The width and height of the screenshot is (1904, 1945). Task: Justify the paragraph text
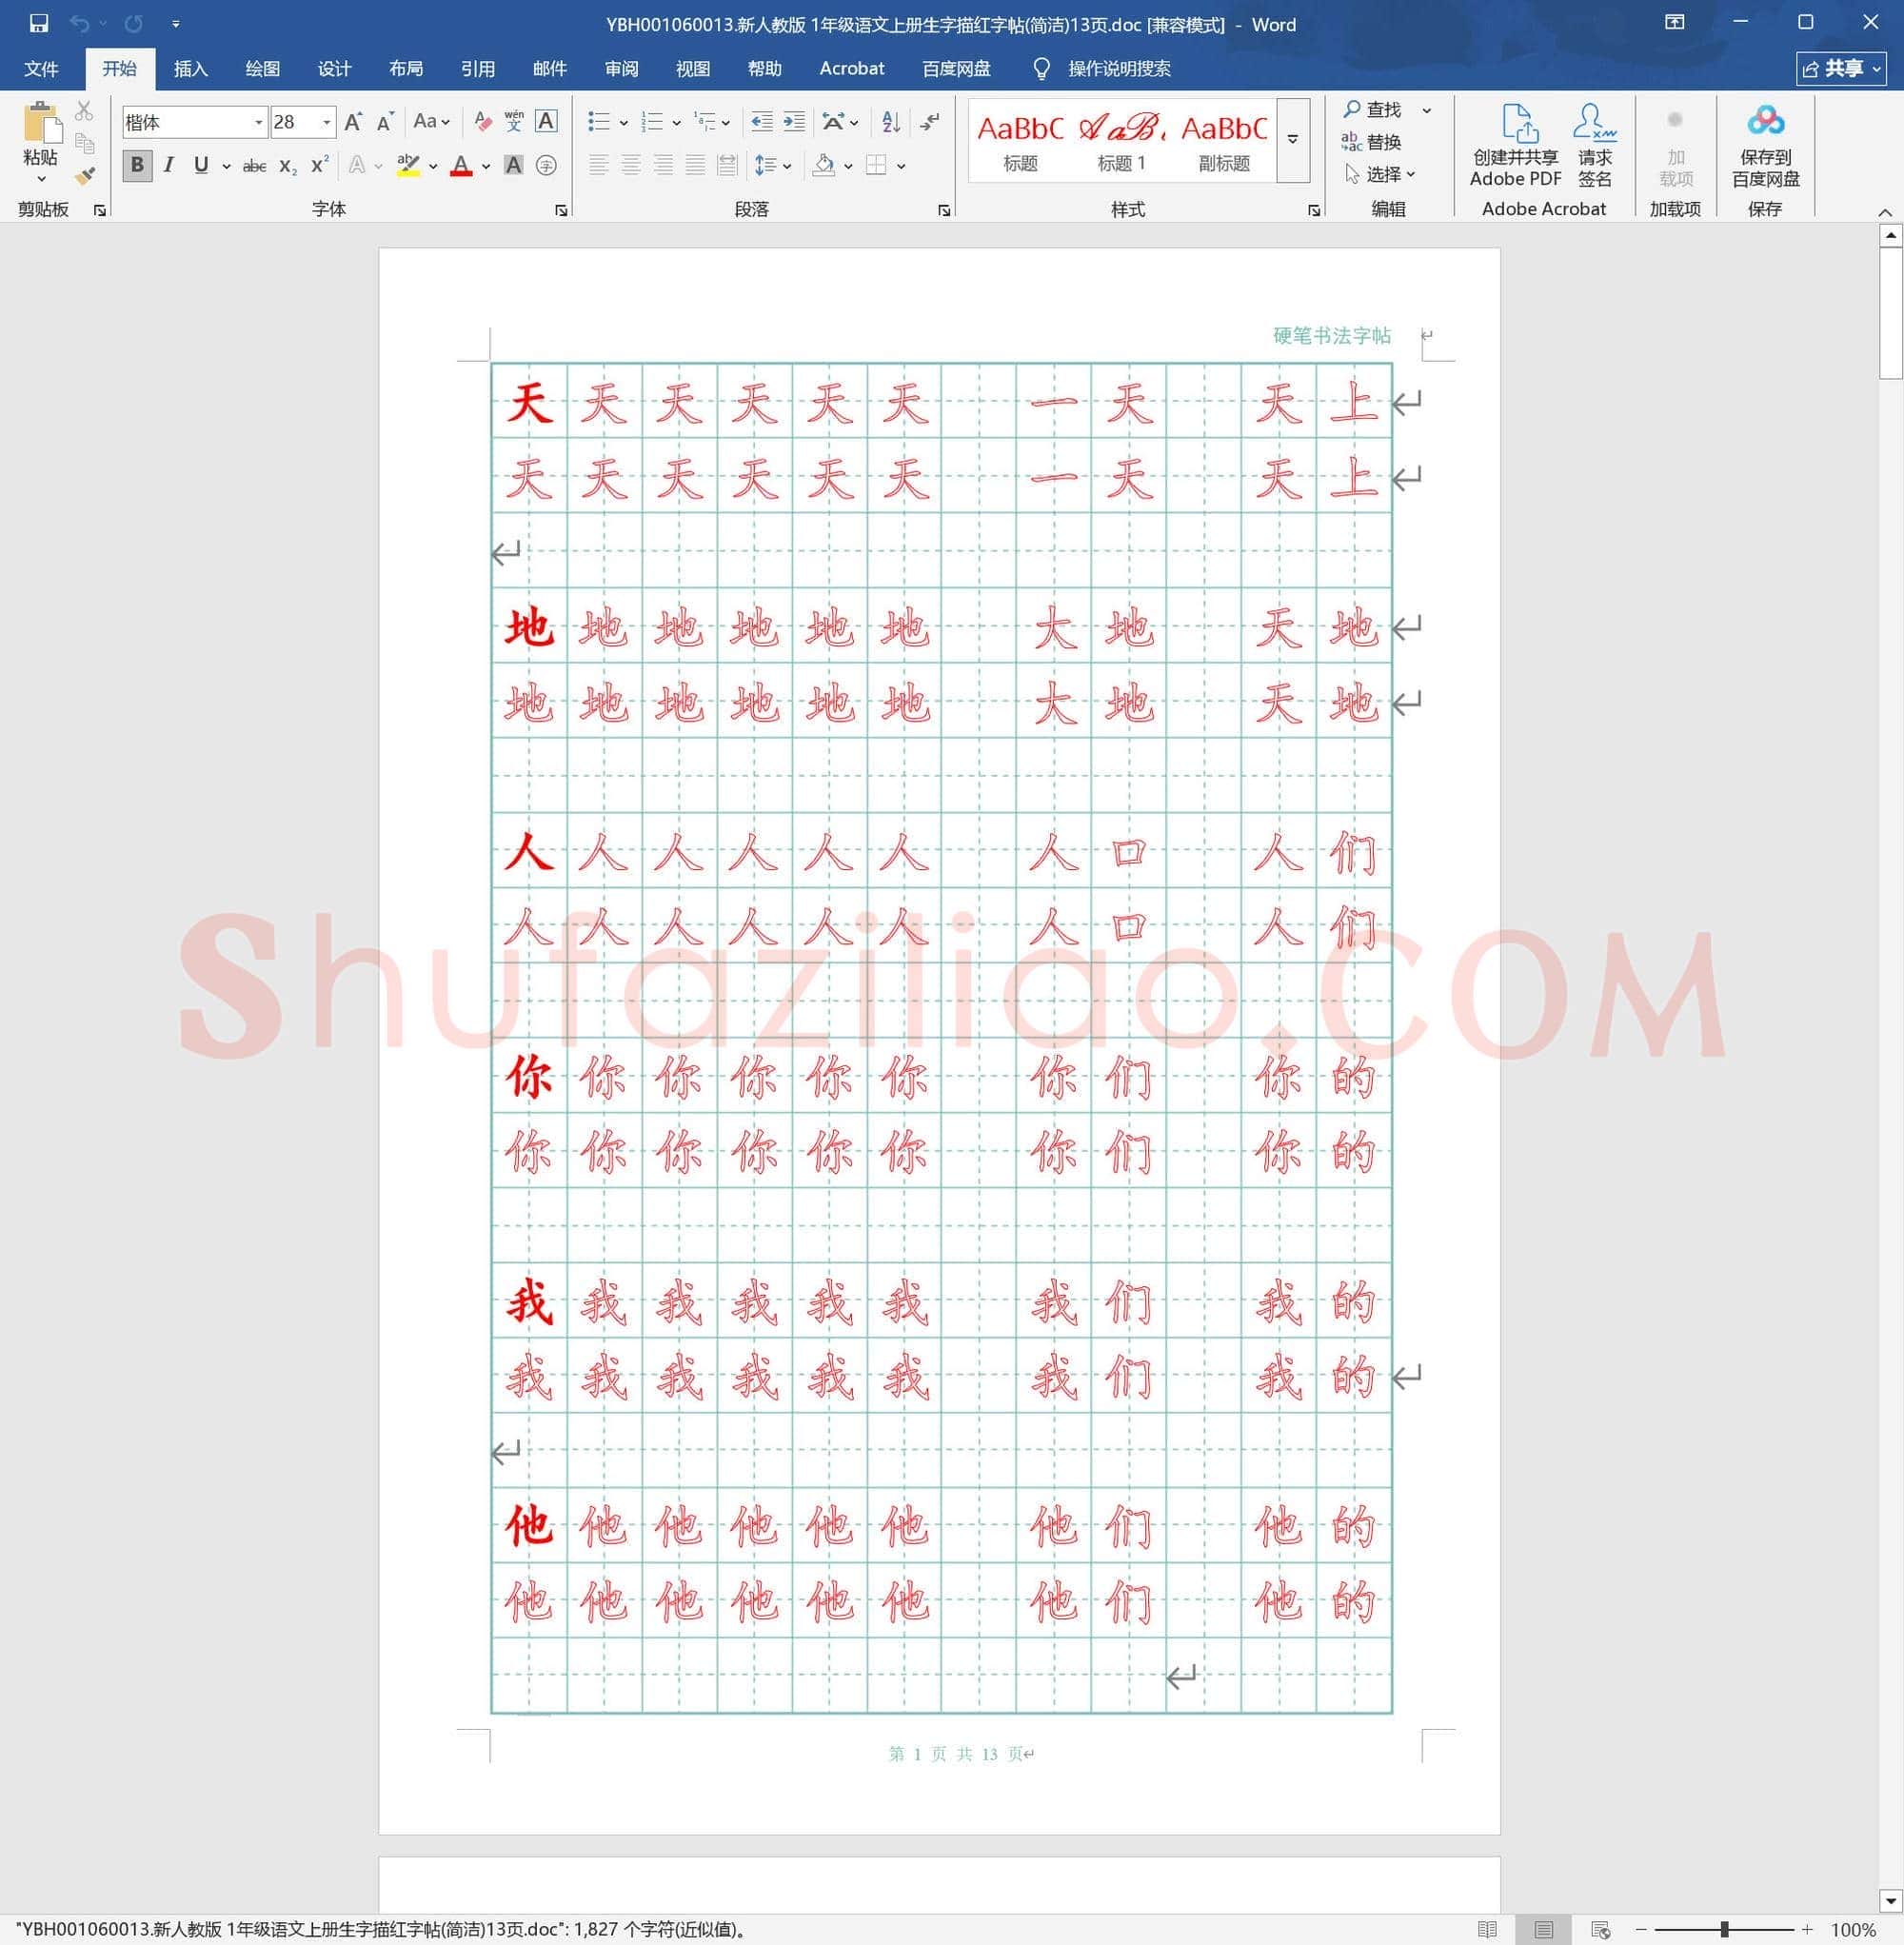pyautogui.click(x=695, y=166)
